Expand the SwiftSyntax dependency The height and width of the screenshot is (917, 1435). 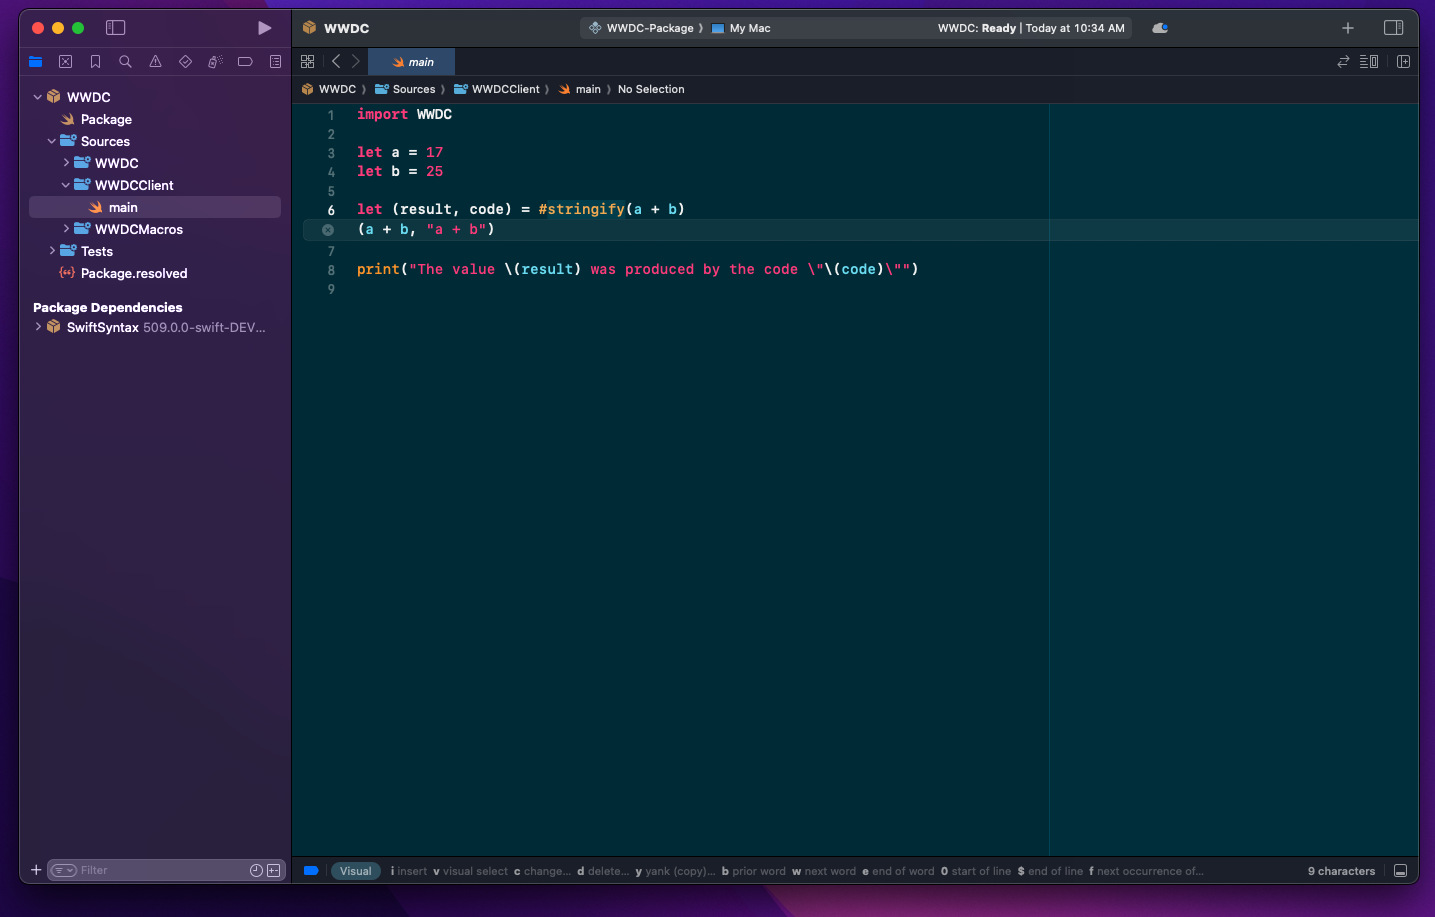pyautogui.click(x=38, y=327)
